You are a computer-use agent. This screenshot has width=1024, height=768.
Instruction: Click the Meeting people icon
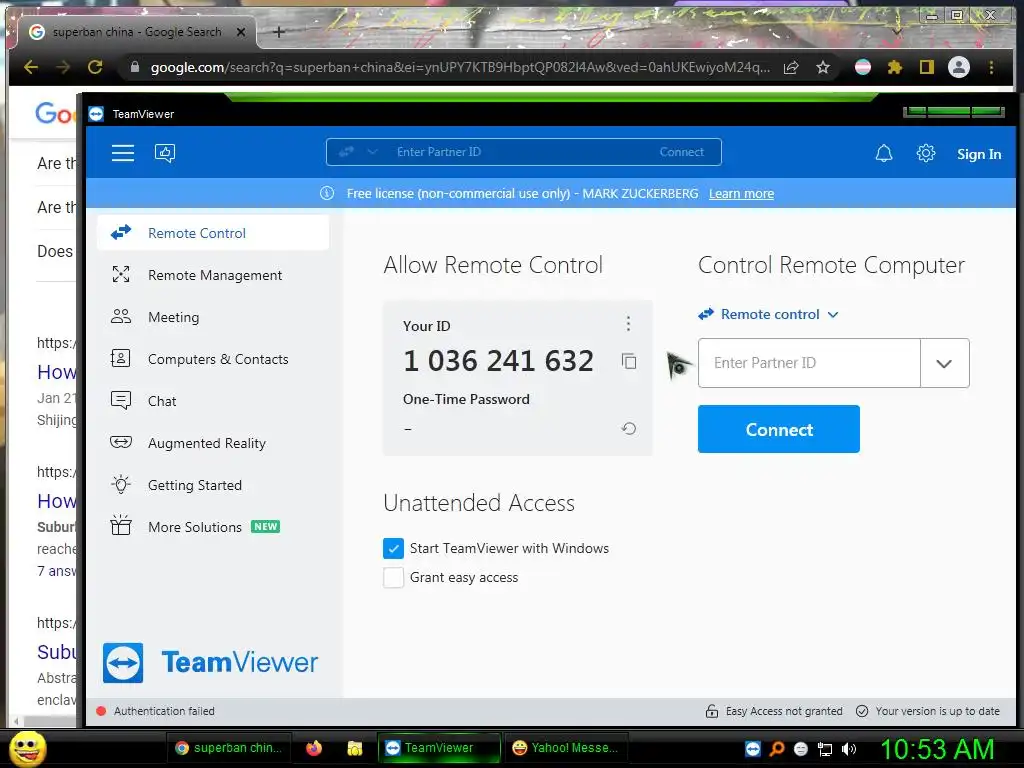click(x=121, y=316)
